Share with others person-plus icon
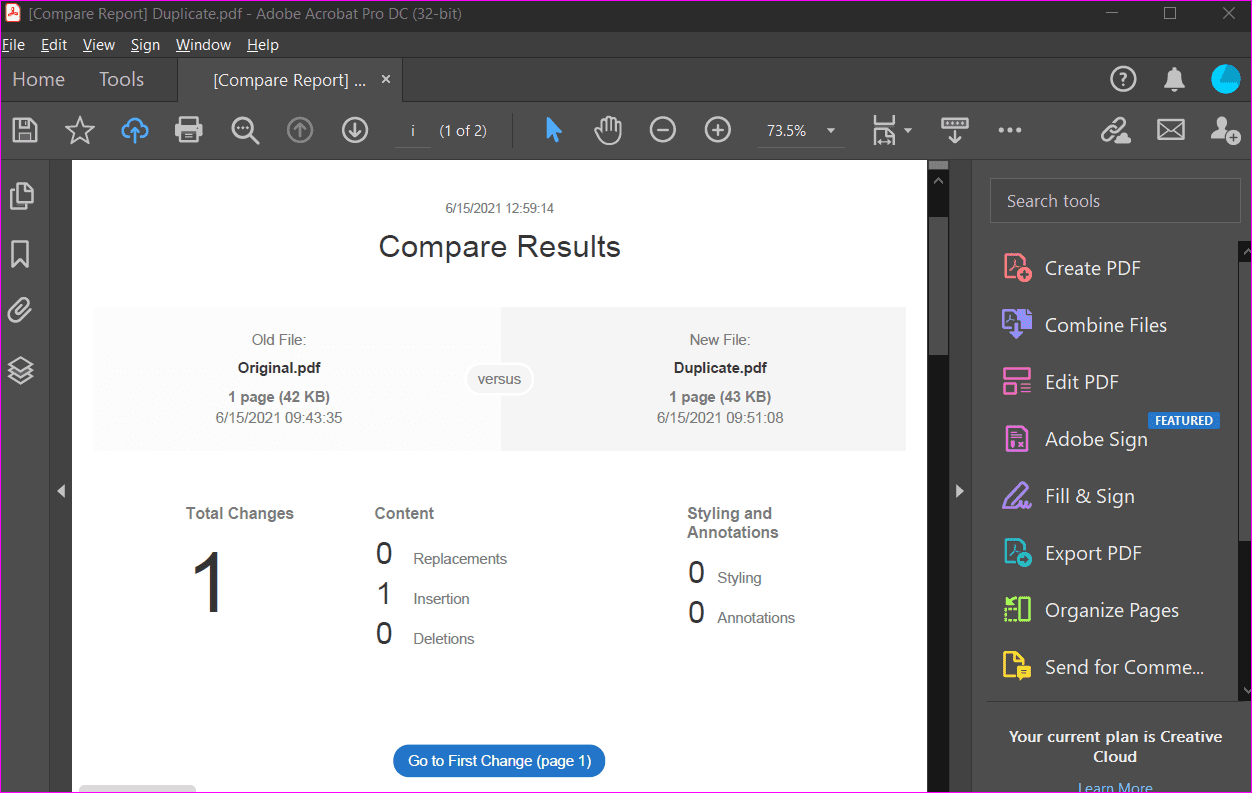The height and width of the screenshot is (793, 1252). point(1225,130)
